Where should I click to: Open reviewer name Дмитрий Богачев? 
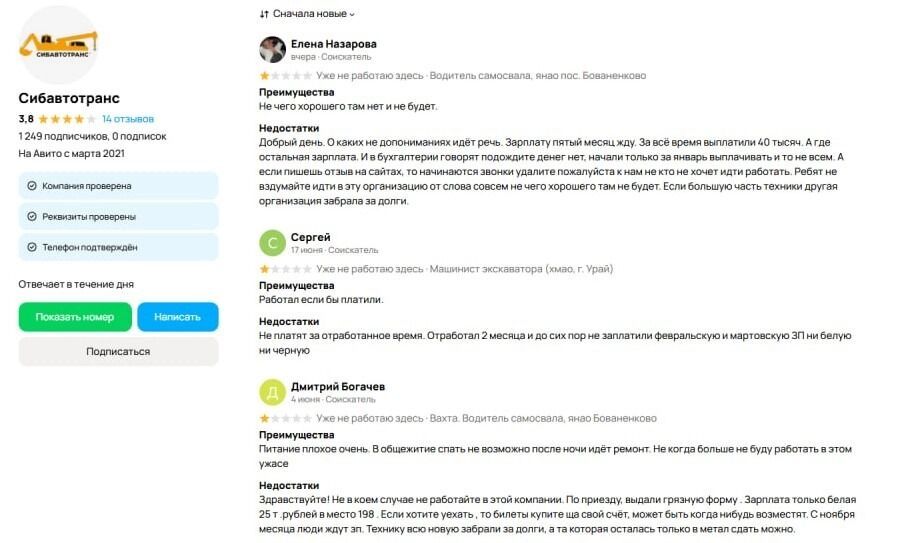337,386
